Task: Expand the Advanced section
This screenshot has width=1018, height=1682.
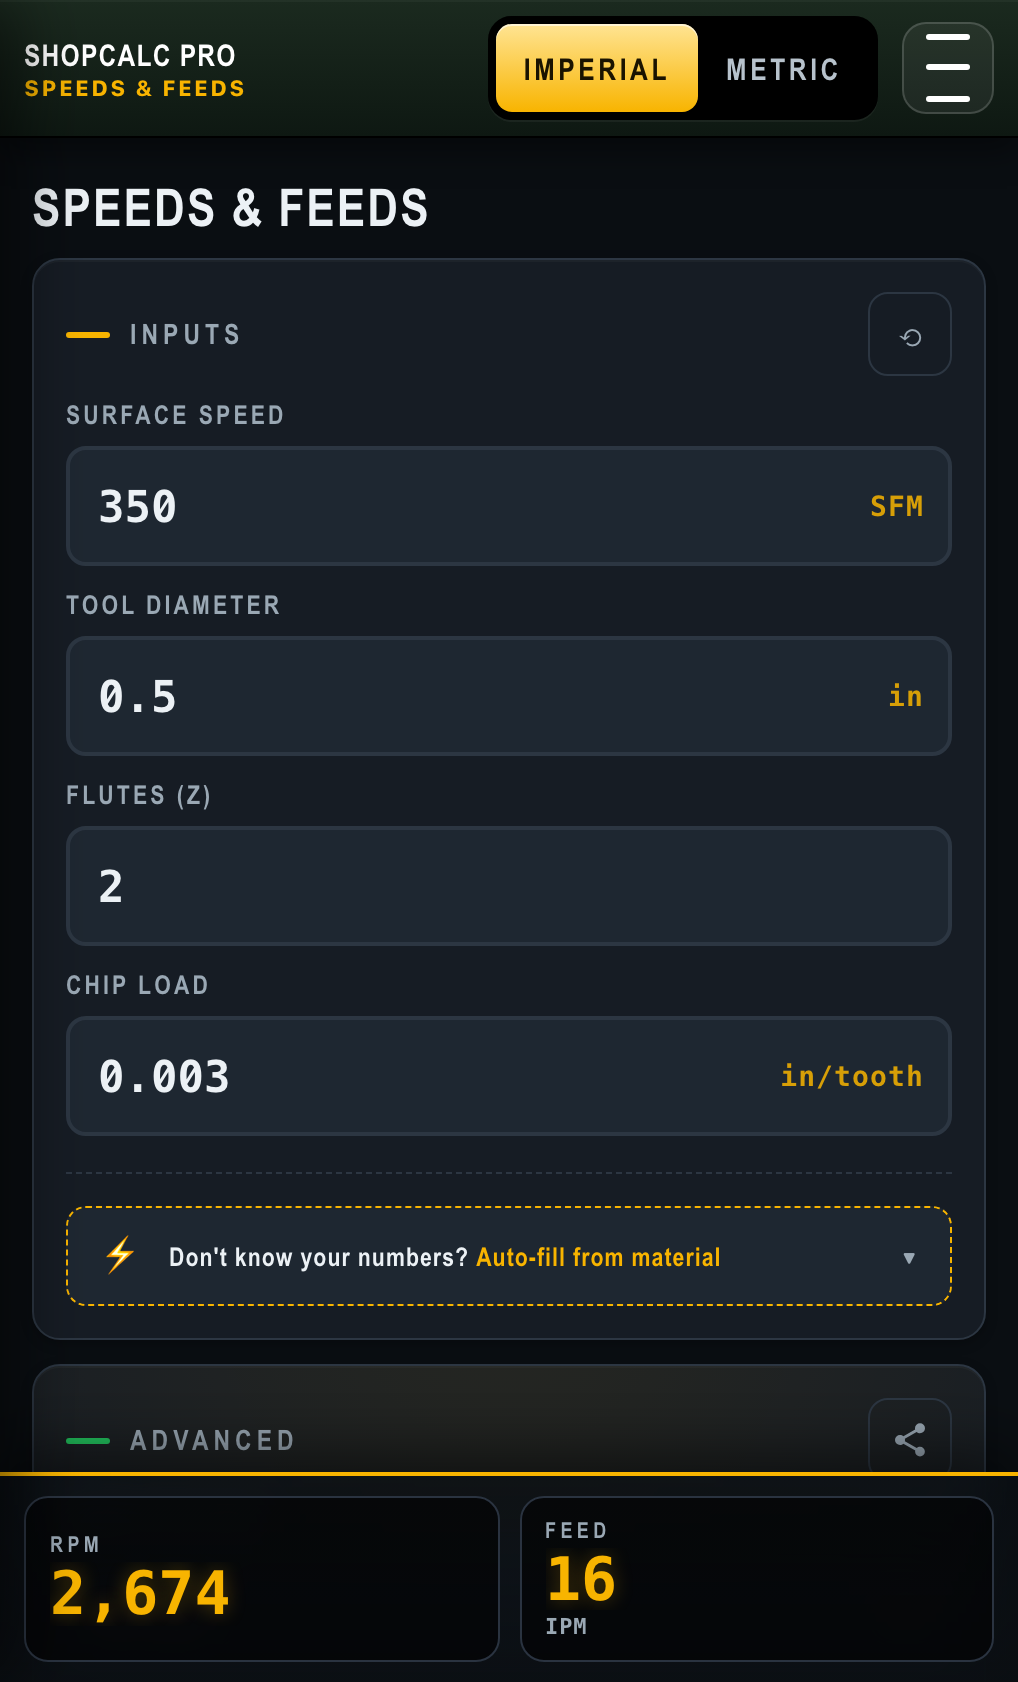Action: (x=212, y=1440)
